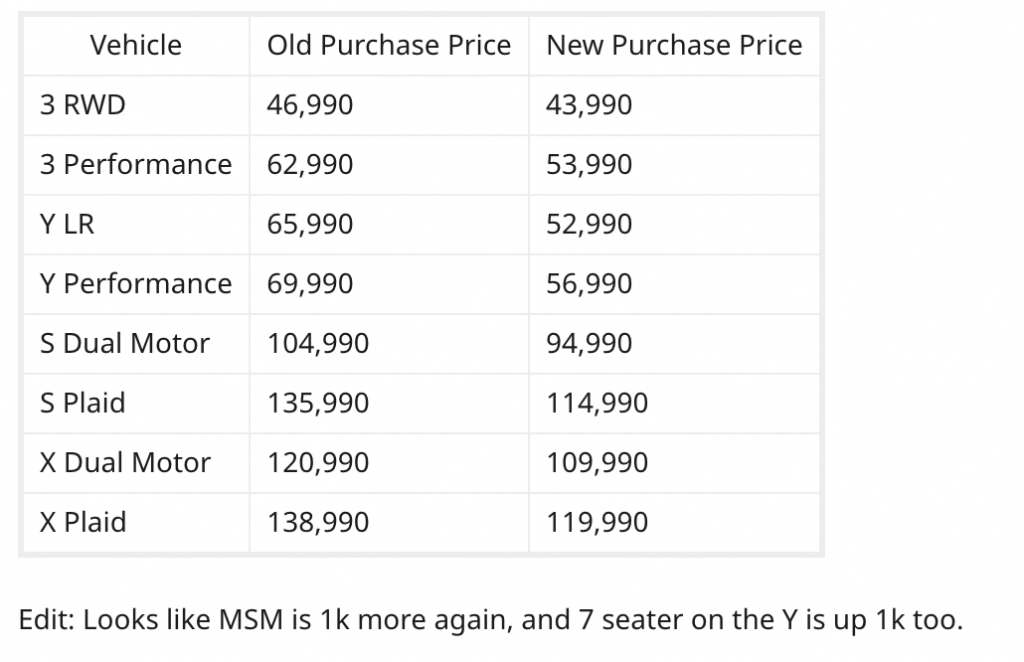Select the 119,990 new price value
The width and height of the screenshot is (1024, 662).
tap(597, 522)
